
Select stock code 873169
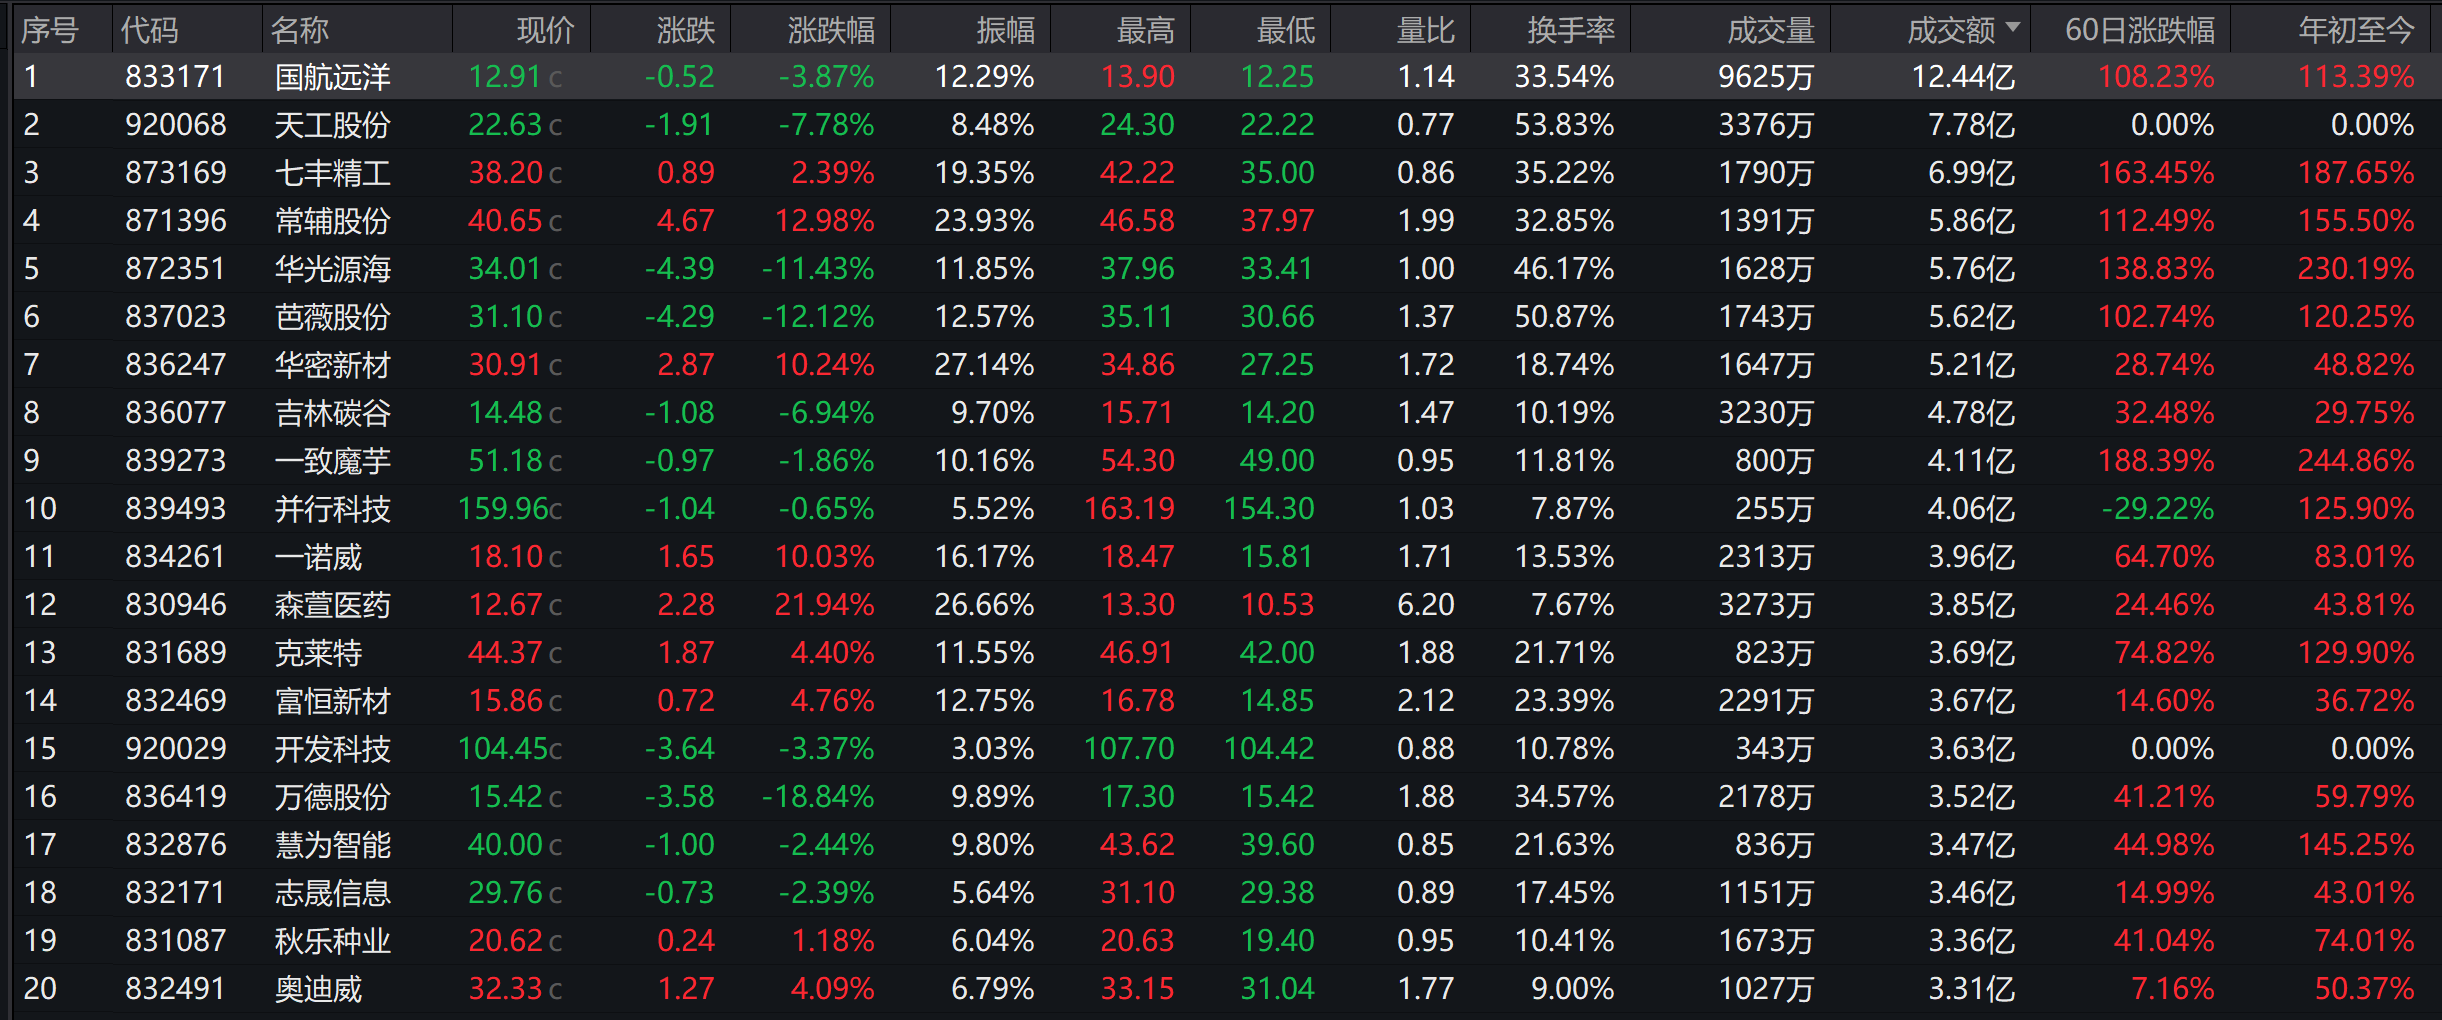click(x=176, y=173)
